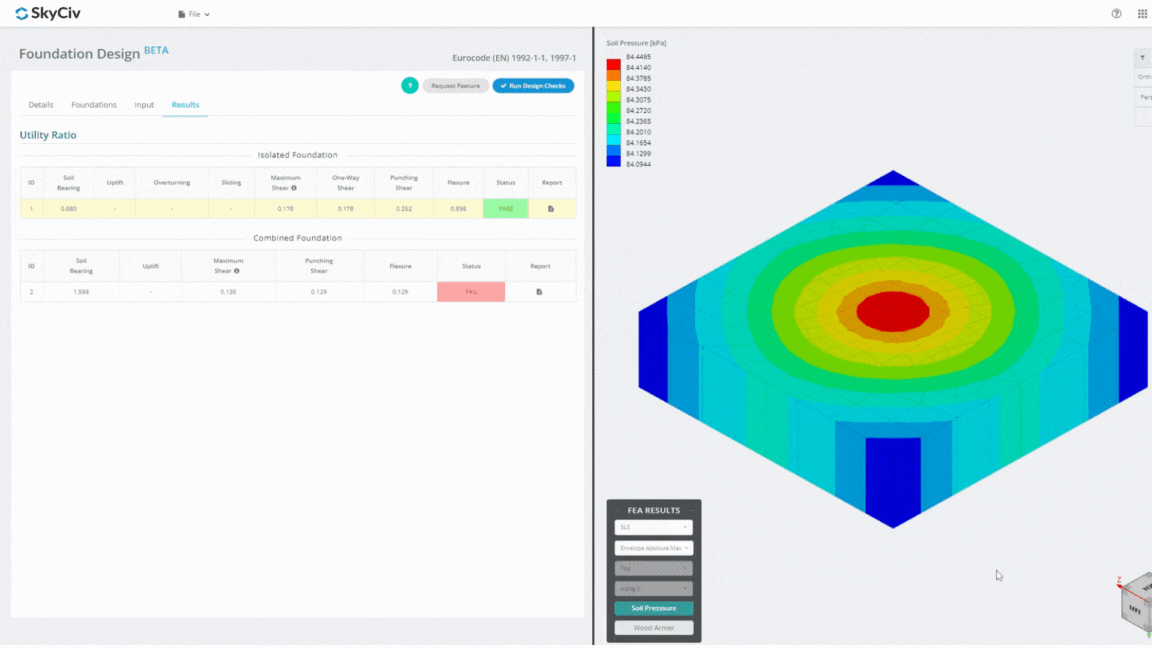
Task: Click the Soil Bearing value 1.566
Action: click(81, 292)
